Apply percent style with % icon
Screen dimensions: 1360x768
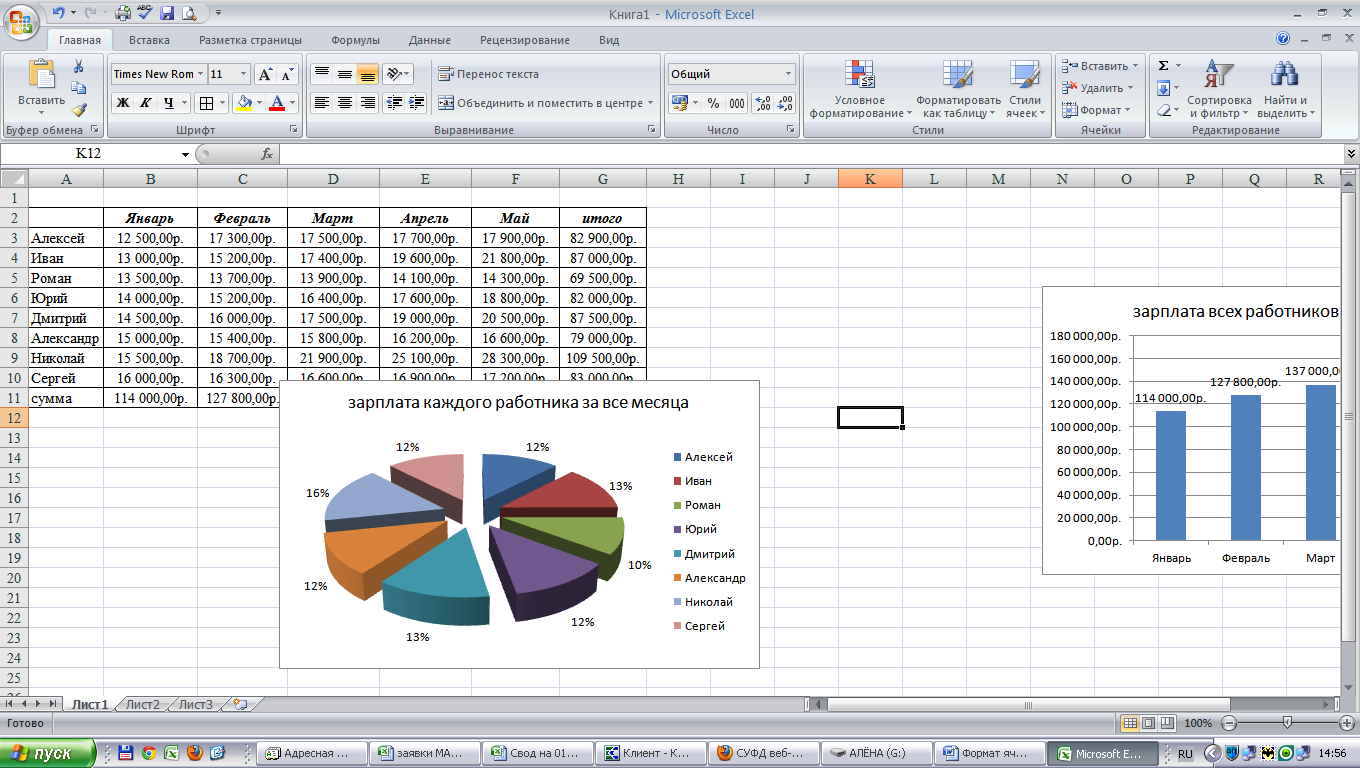[713, 102]
